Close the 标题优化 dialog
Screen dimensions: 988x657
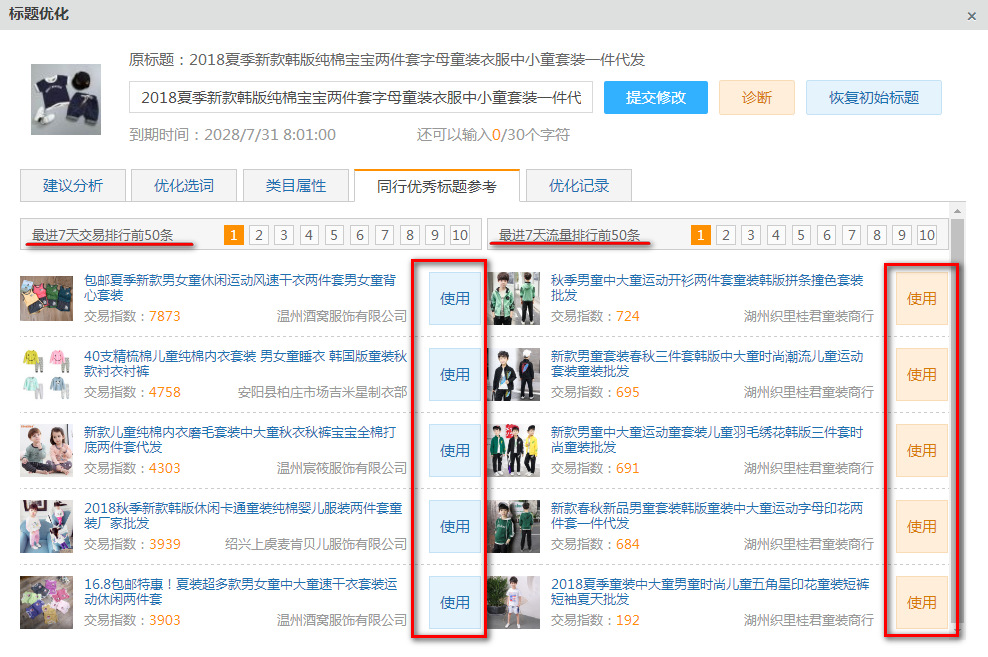971,16
